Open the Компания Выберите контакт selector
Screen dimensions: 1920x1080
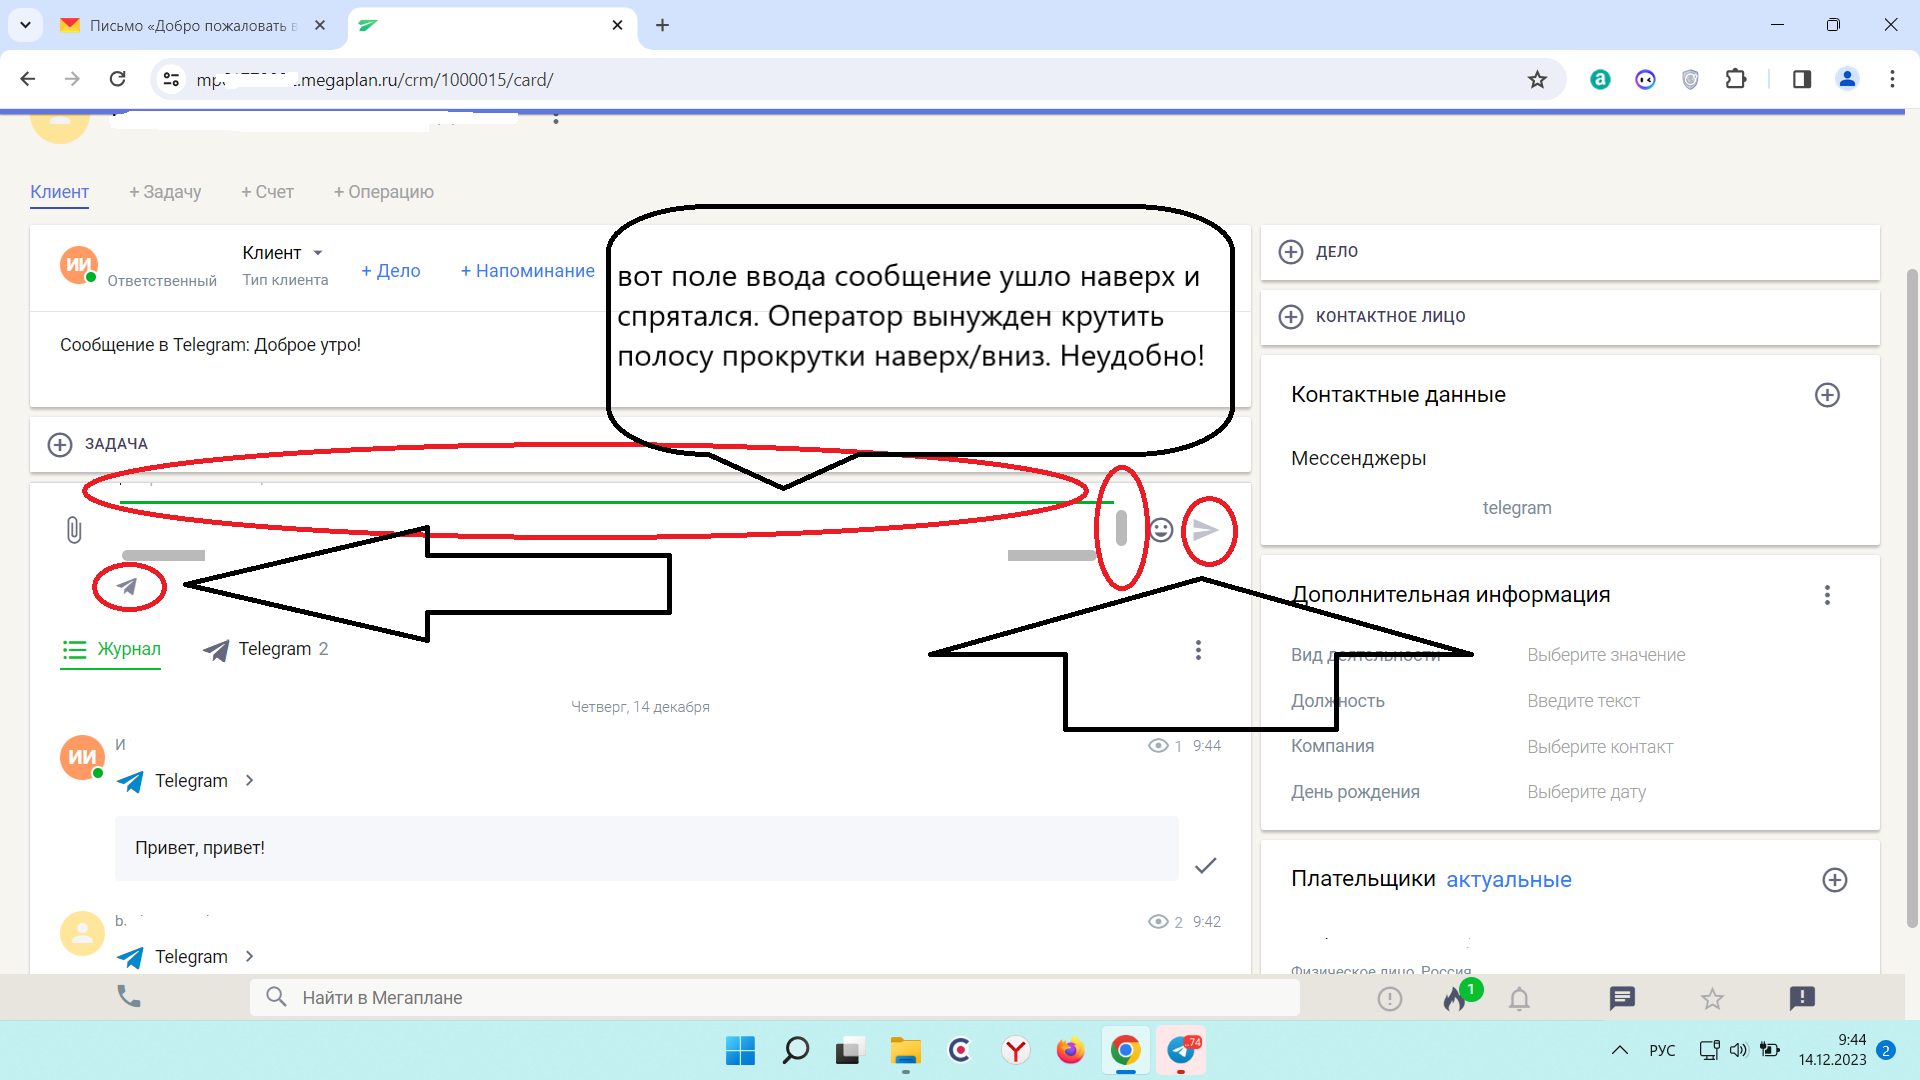point(1600,747)
